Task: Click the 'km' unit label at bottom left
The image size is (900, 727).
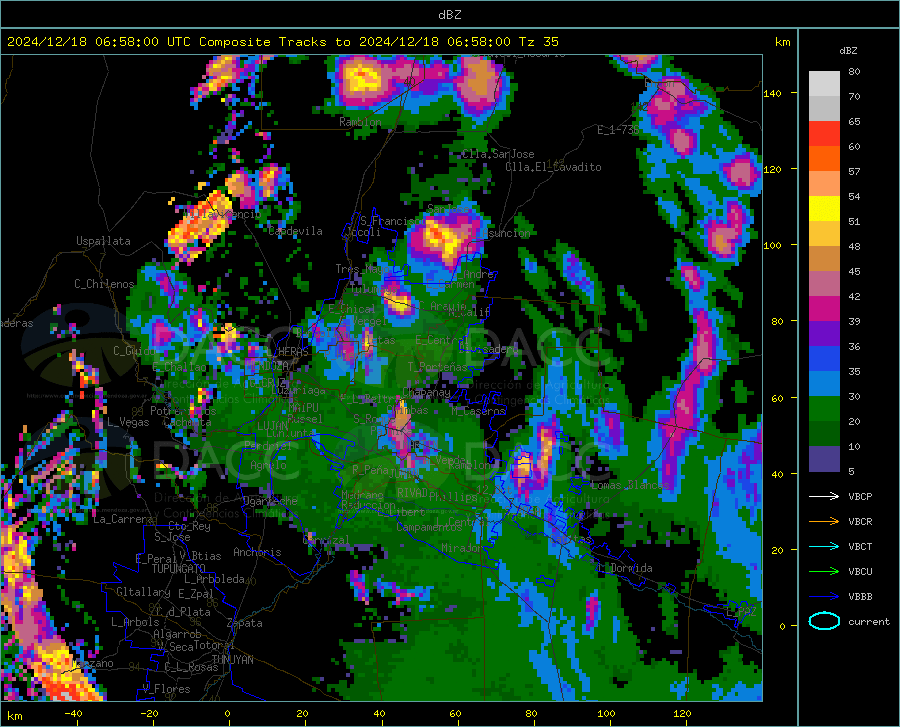Action: click(x=14, y=716)
